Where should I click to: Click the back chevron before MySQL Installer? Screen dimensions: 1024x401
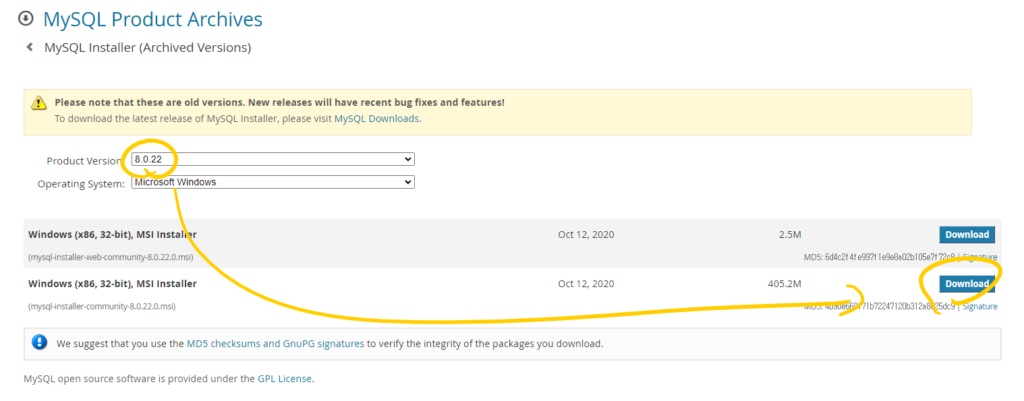tap(29, 47)
